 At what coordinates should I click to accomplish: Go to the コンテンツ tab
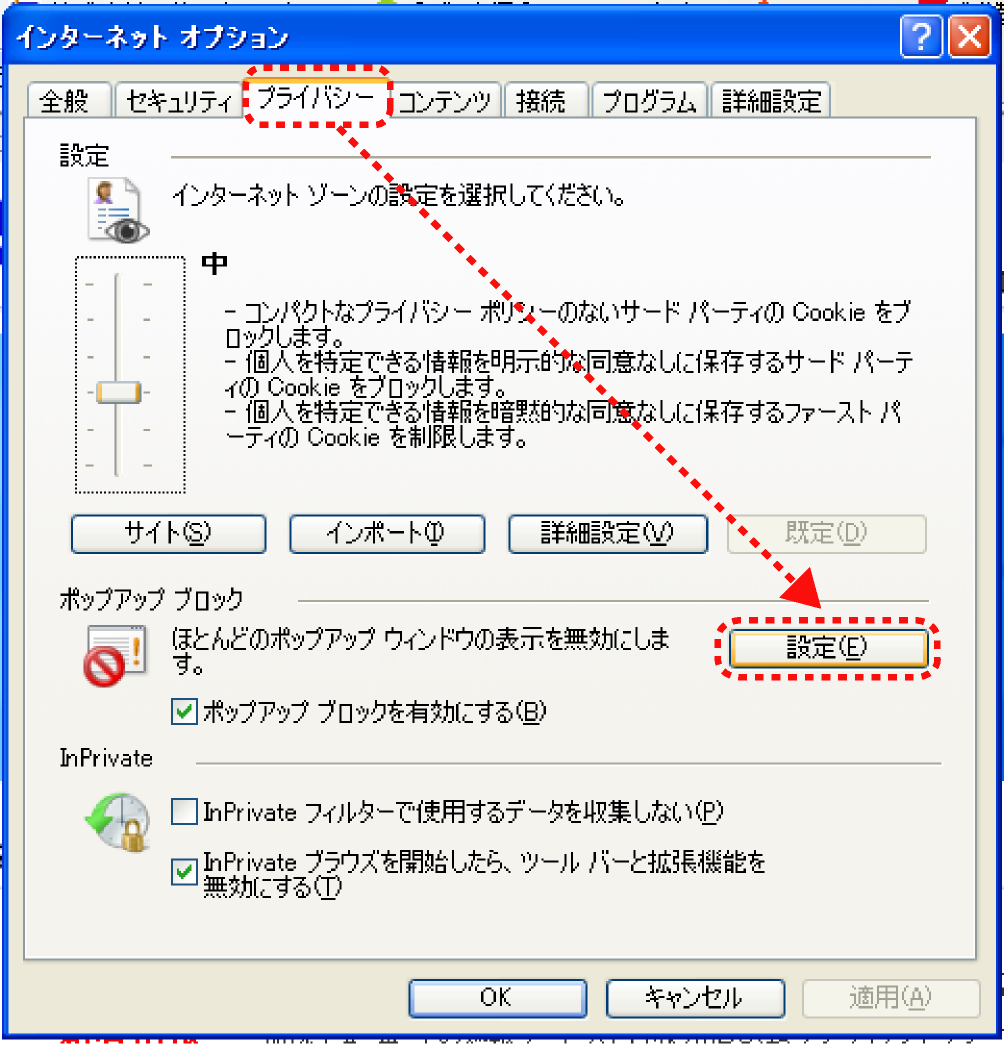(445, 101)
